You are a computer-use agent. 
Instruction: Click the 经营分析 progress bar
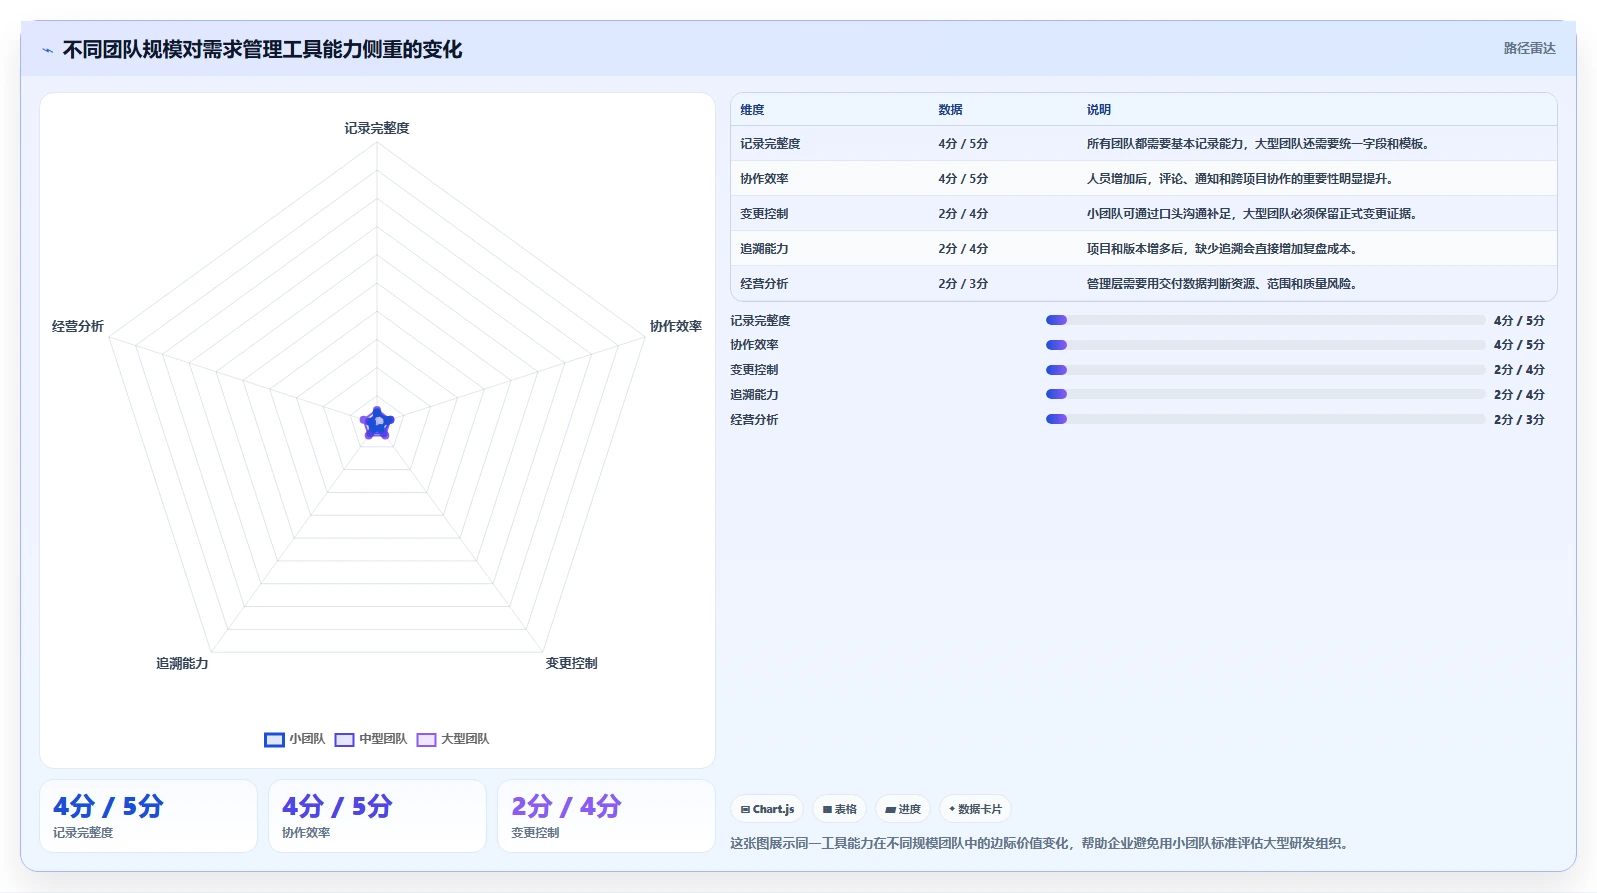click(1265, 419)
